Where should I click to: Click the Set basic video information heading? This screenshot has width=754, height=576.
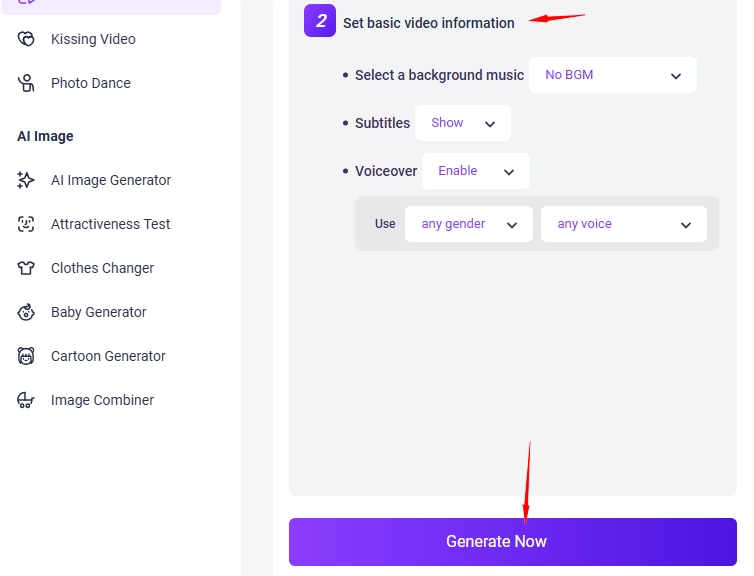pos(428,23)
